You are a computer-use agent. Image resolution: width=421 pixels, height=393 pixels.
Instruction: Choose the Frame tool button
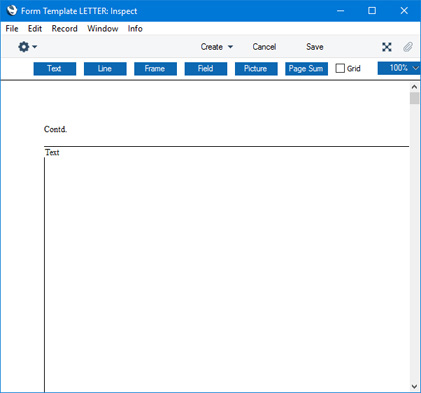pos(155,69)
